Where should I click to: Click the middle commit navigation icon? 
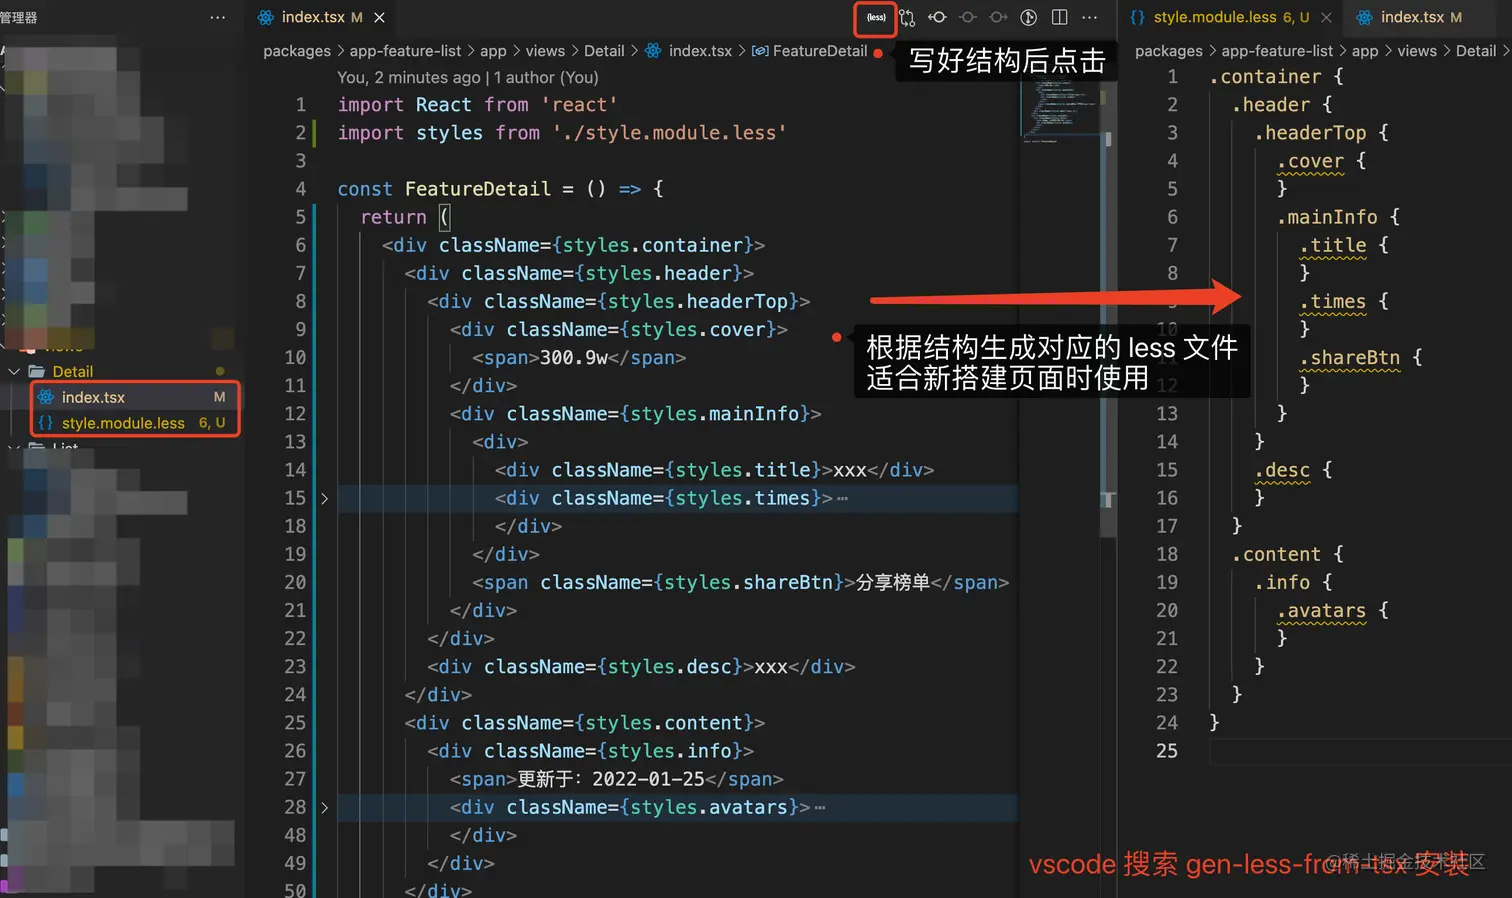click(968, 18)
